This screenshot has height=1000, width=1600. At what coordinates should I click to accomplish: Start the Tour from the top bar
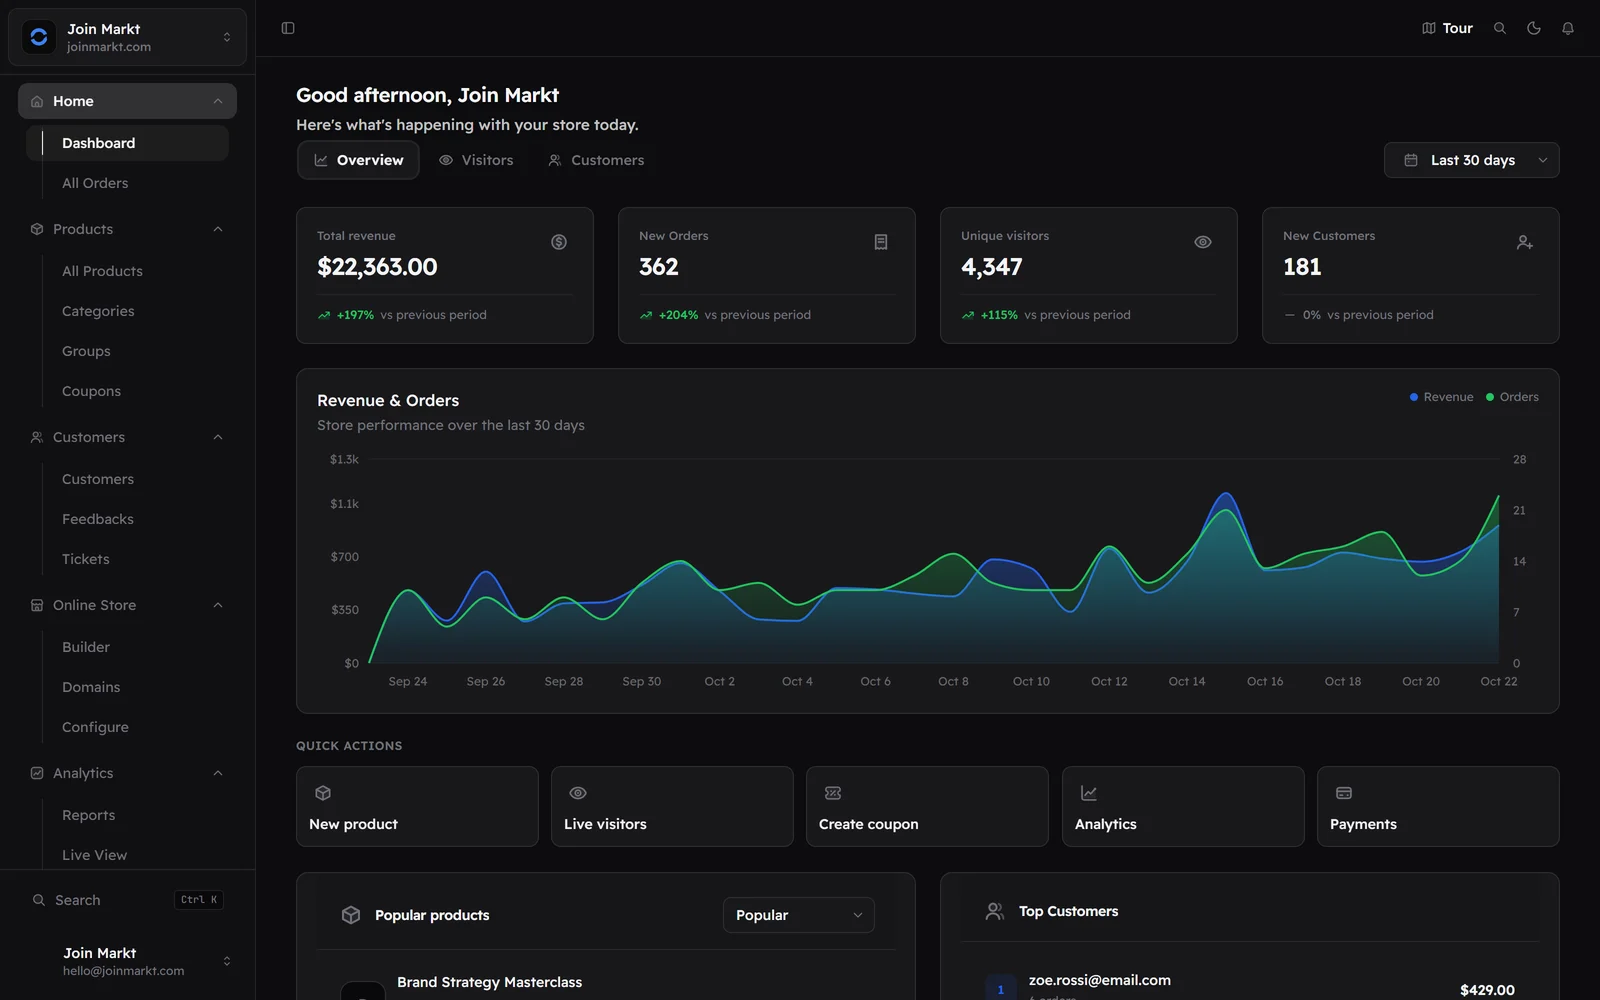[1447, 28]
